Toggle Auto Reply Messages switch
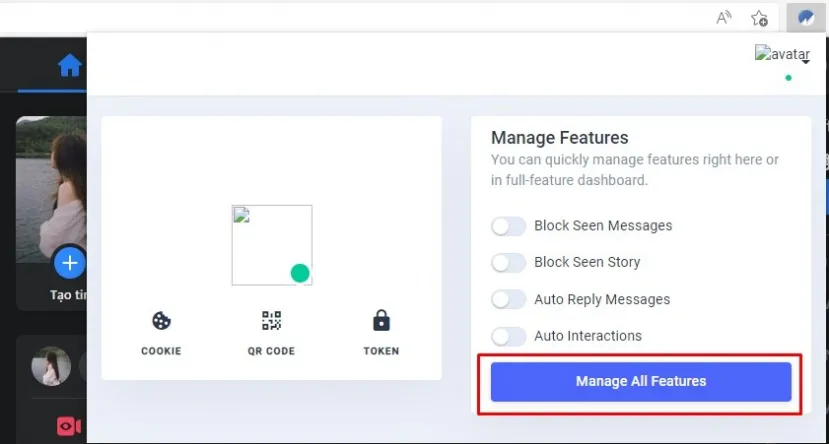The height and width of the screenshot is (444, 829). point(508,299)
